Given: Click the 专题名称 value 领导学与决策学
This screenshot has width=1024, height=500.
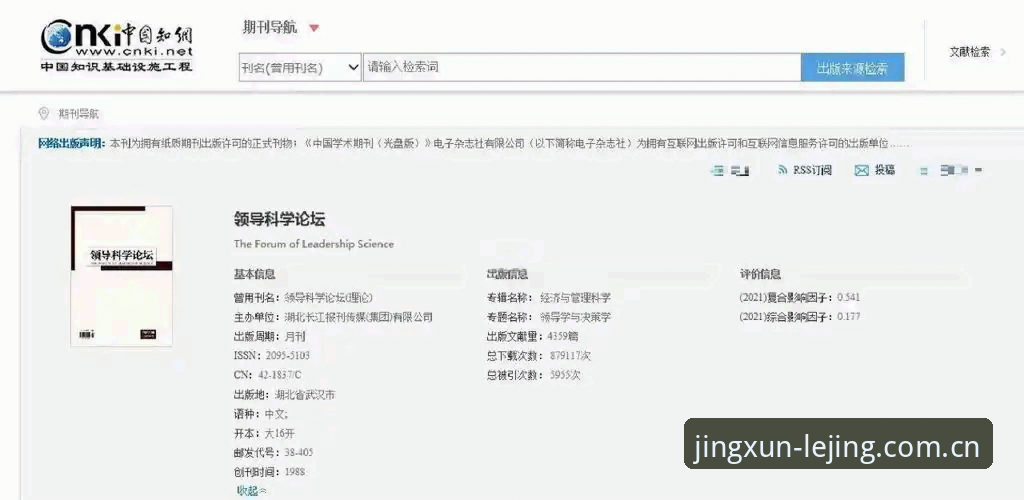Looking at the screenshot, I should pos(575,317).
